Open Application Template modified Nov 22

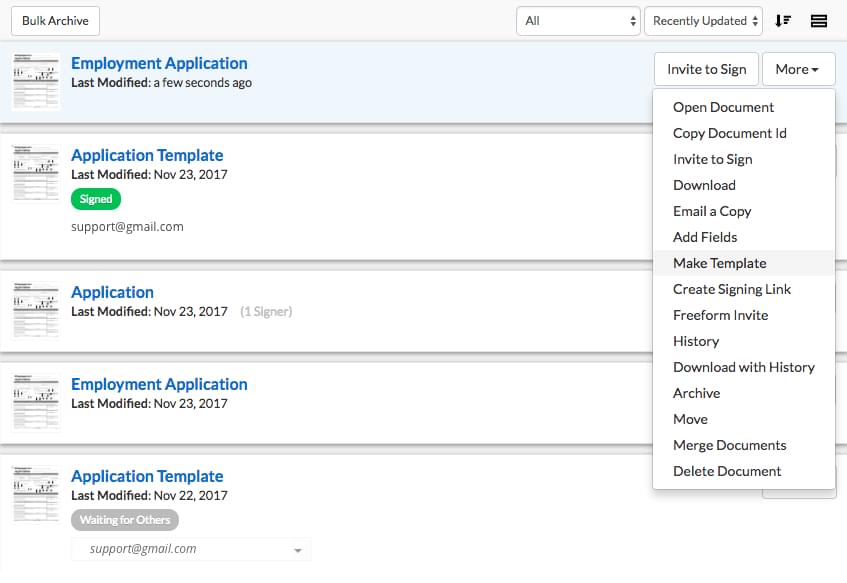(147, 476)
